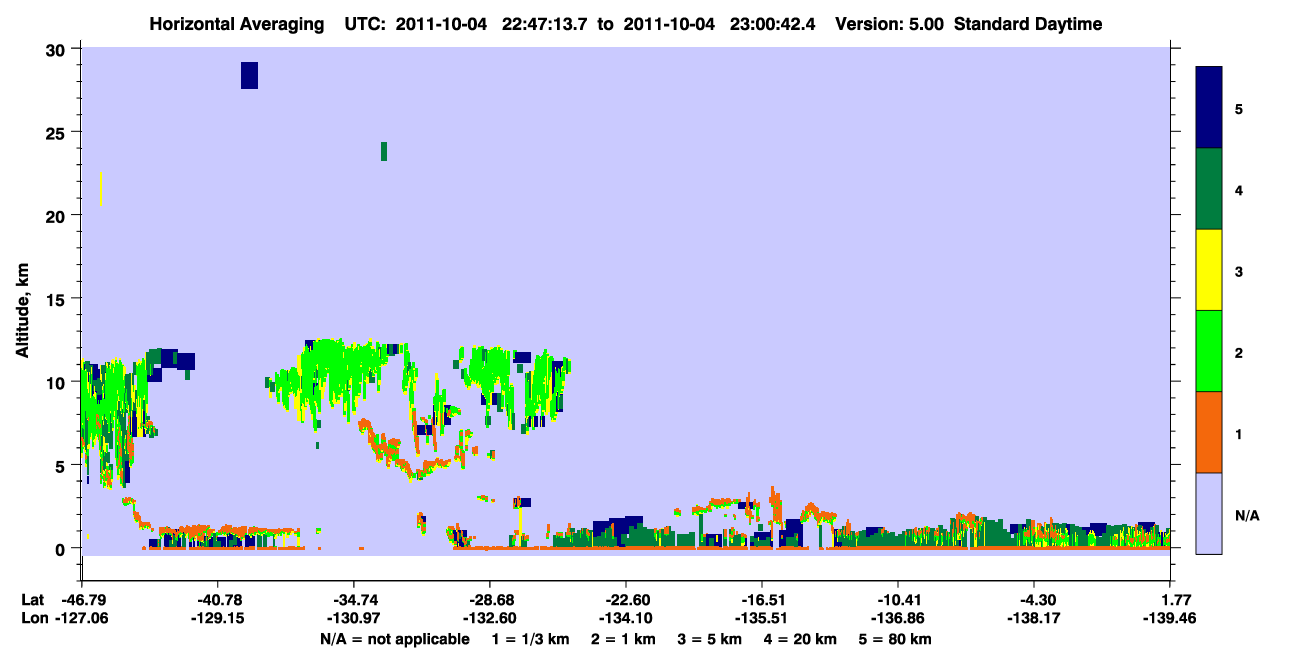Click the longitude value '-132.60'

[x=490, y=619]
